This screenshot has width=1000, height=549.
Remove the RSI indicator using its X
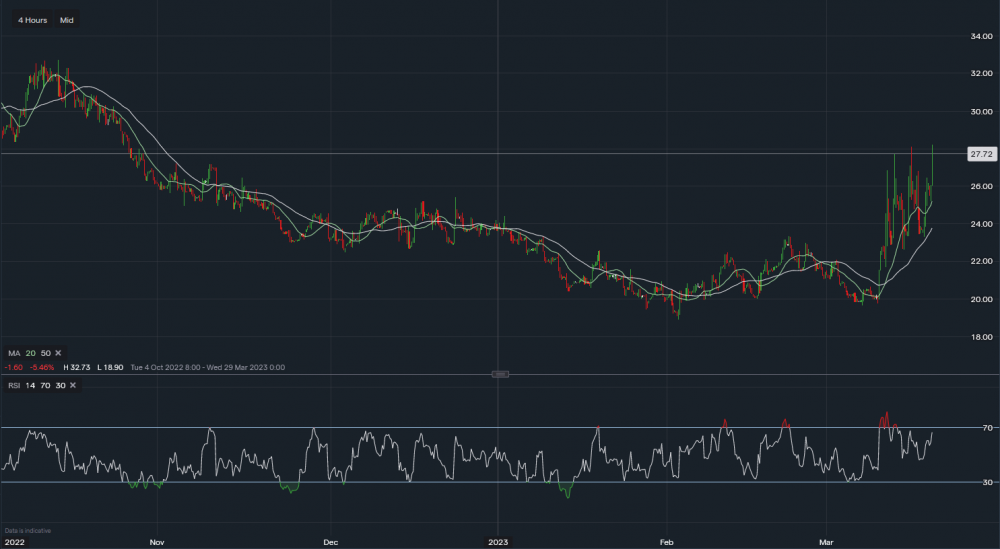72,385
